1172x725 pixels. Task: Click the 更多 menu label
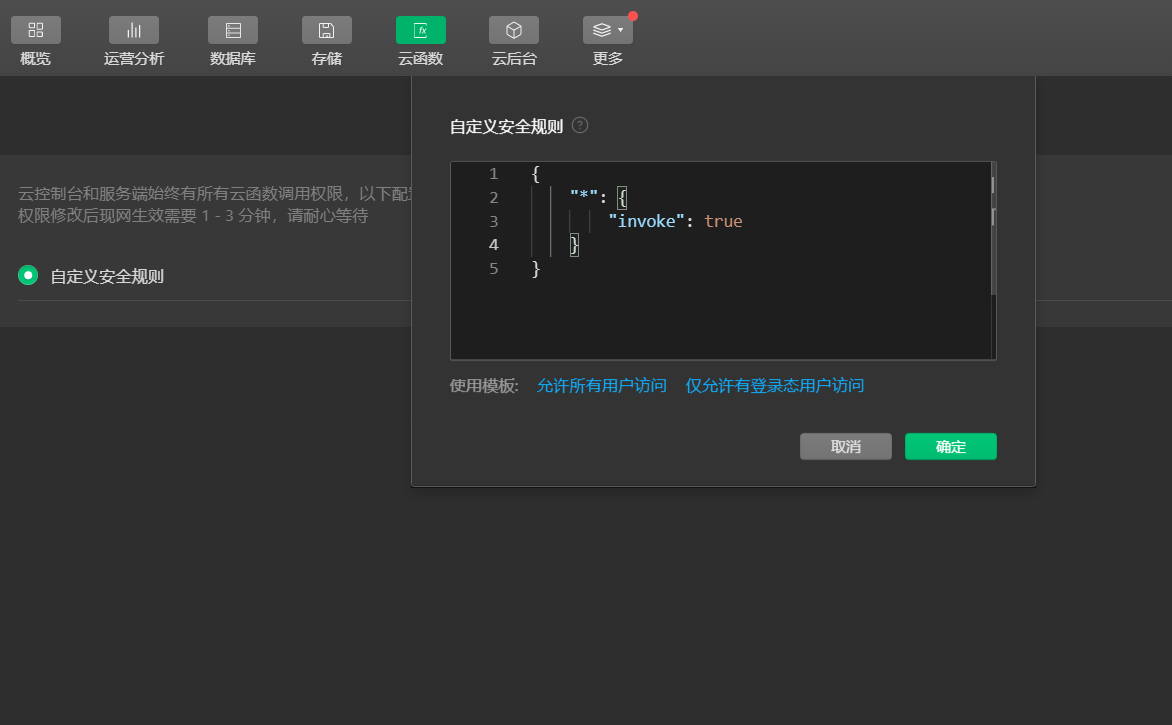(x=608, y=59)
